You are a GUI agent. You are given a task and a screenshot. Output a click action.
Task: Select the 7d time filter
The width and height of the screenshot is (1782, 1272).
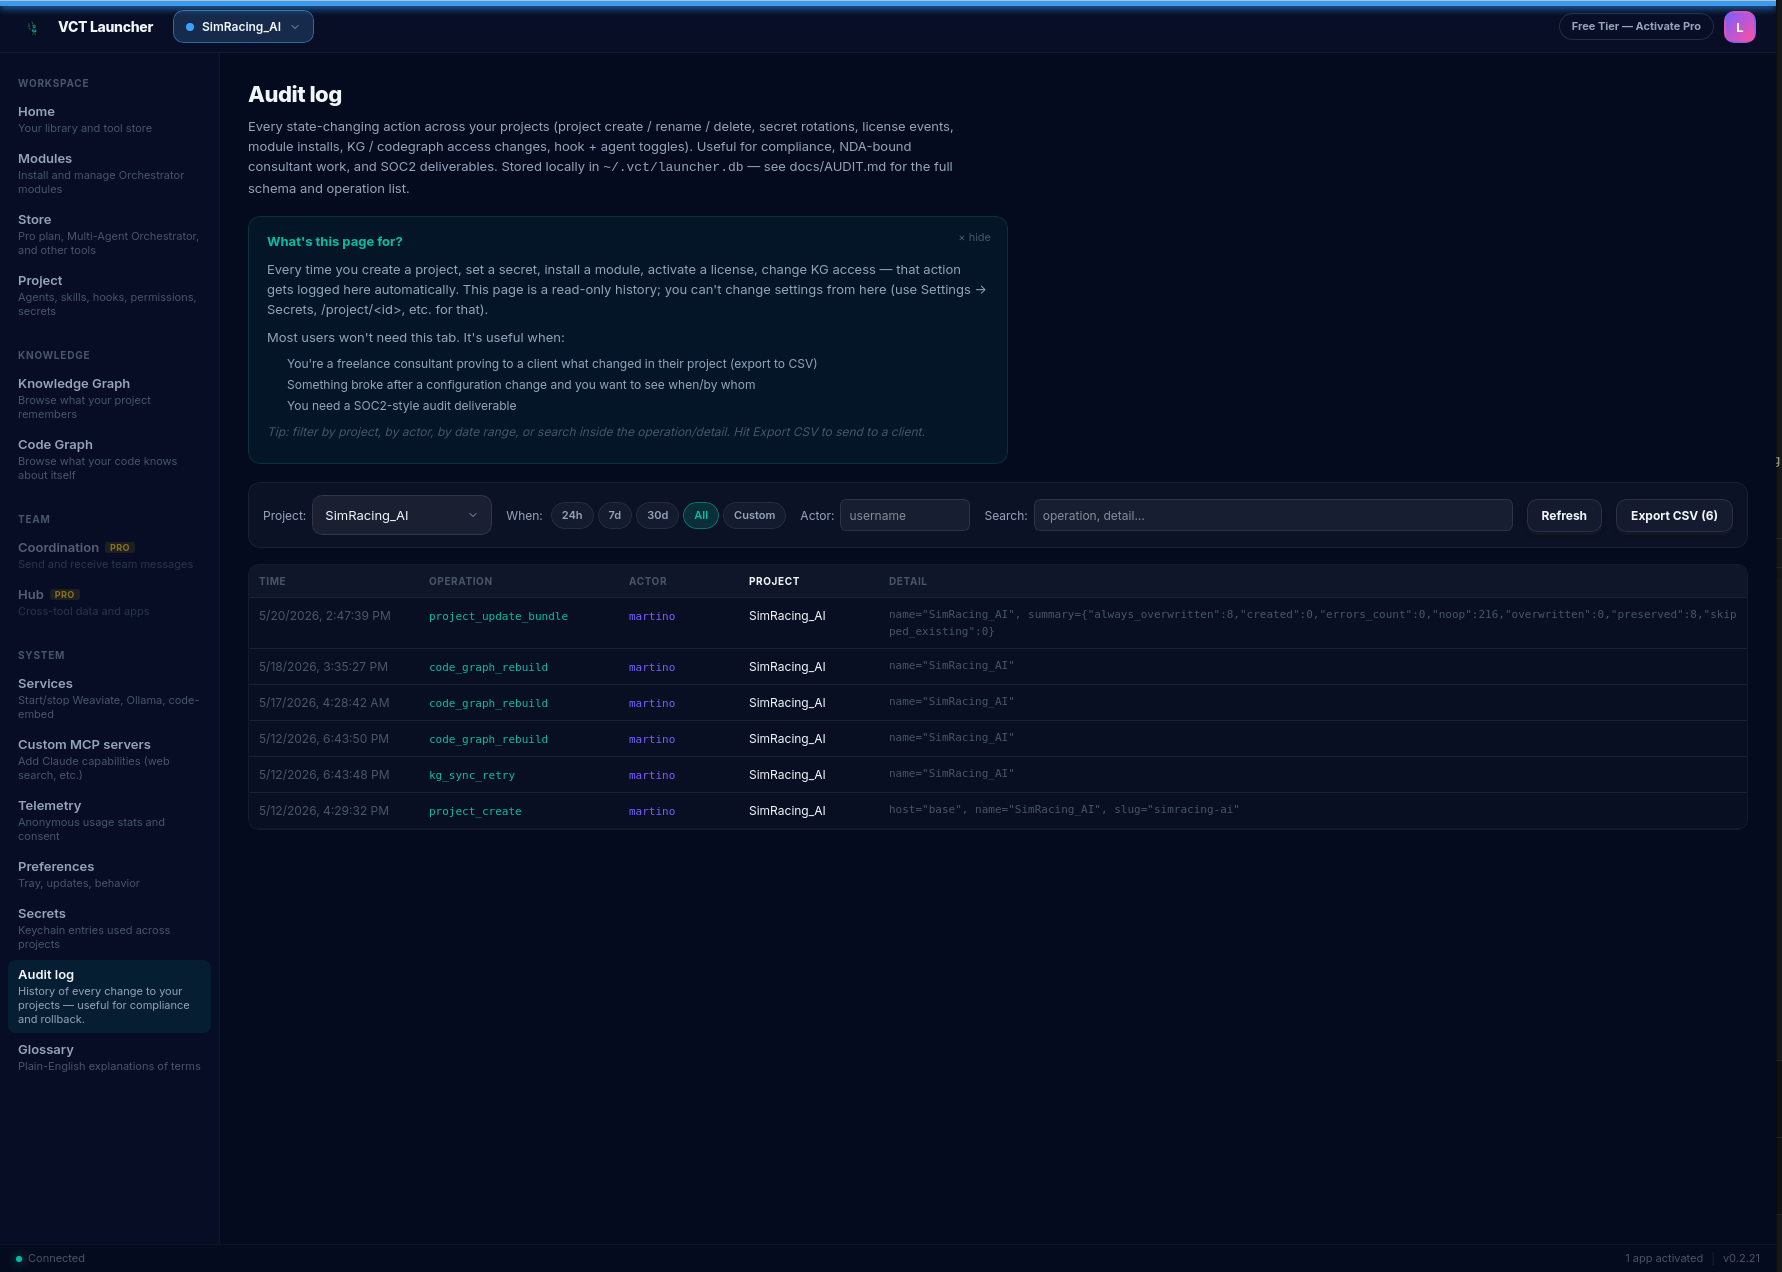615,516
